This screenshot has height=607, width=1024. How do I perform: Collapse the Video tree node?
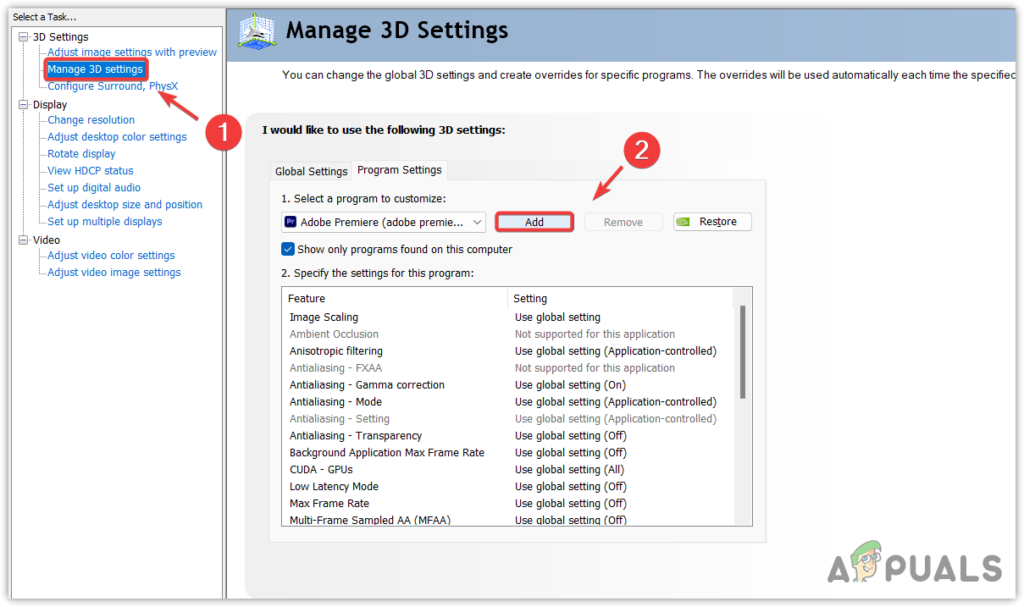(x=24, y=240)
